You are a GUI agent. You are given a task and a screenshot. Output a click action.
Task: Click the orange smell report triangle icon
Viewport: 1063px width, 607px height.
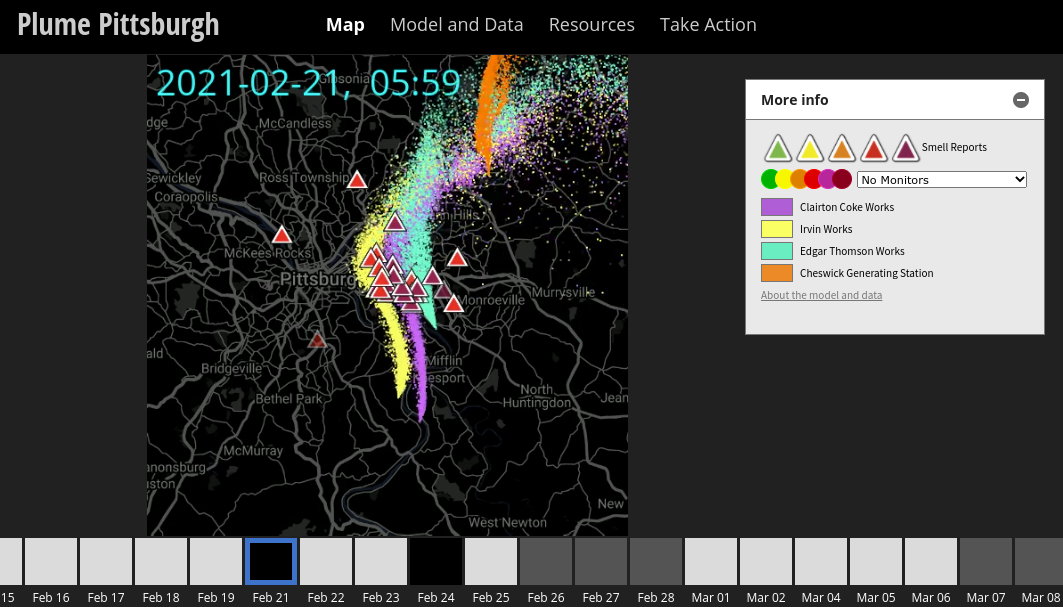(x=842, y=149)
